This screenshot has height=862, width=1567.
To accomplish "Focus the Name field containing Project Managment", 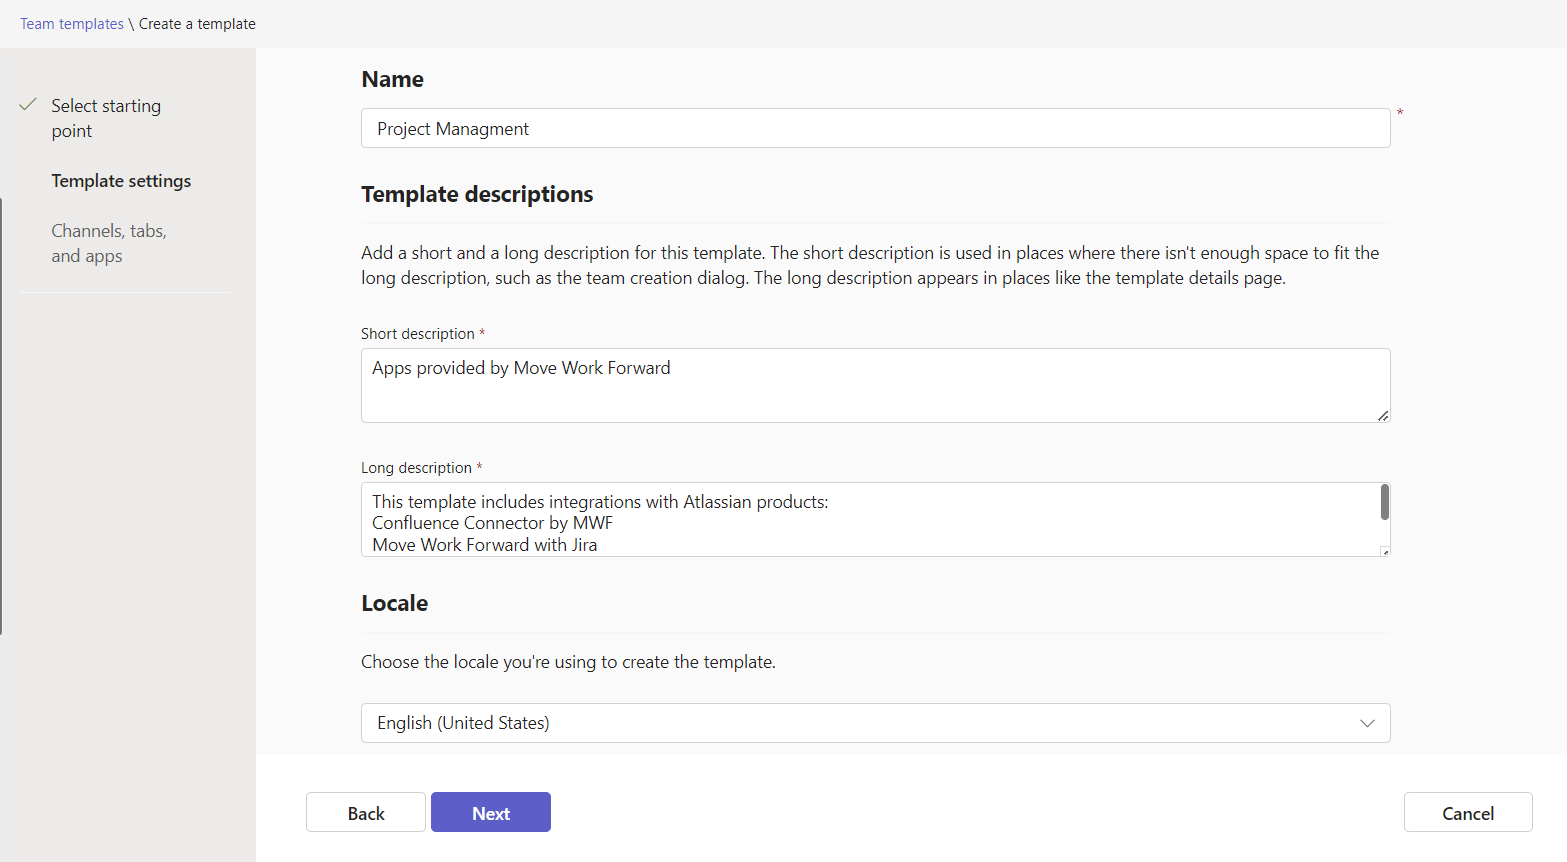I will (x=875, y=129).
